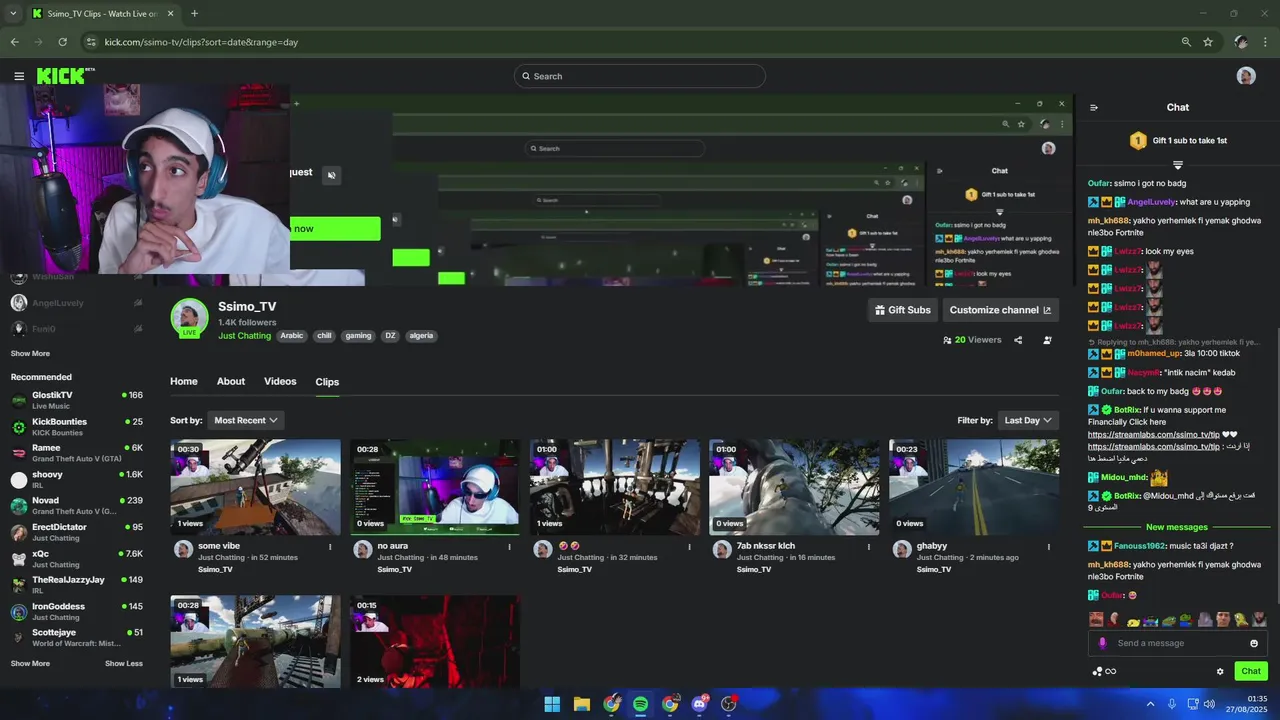Click the user icon beside the share icon

tap(1047, 340)
